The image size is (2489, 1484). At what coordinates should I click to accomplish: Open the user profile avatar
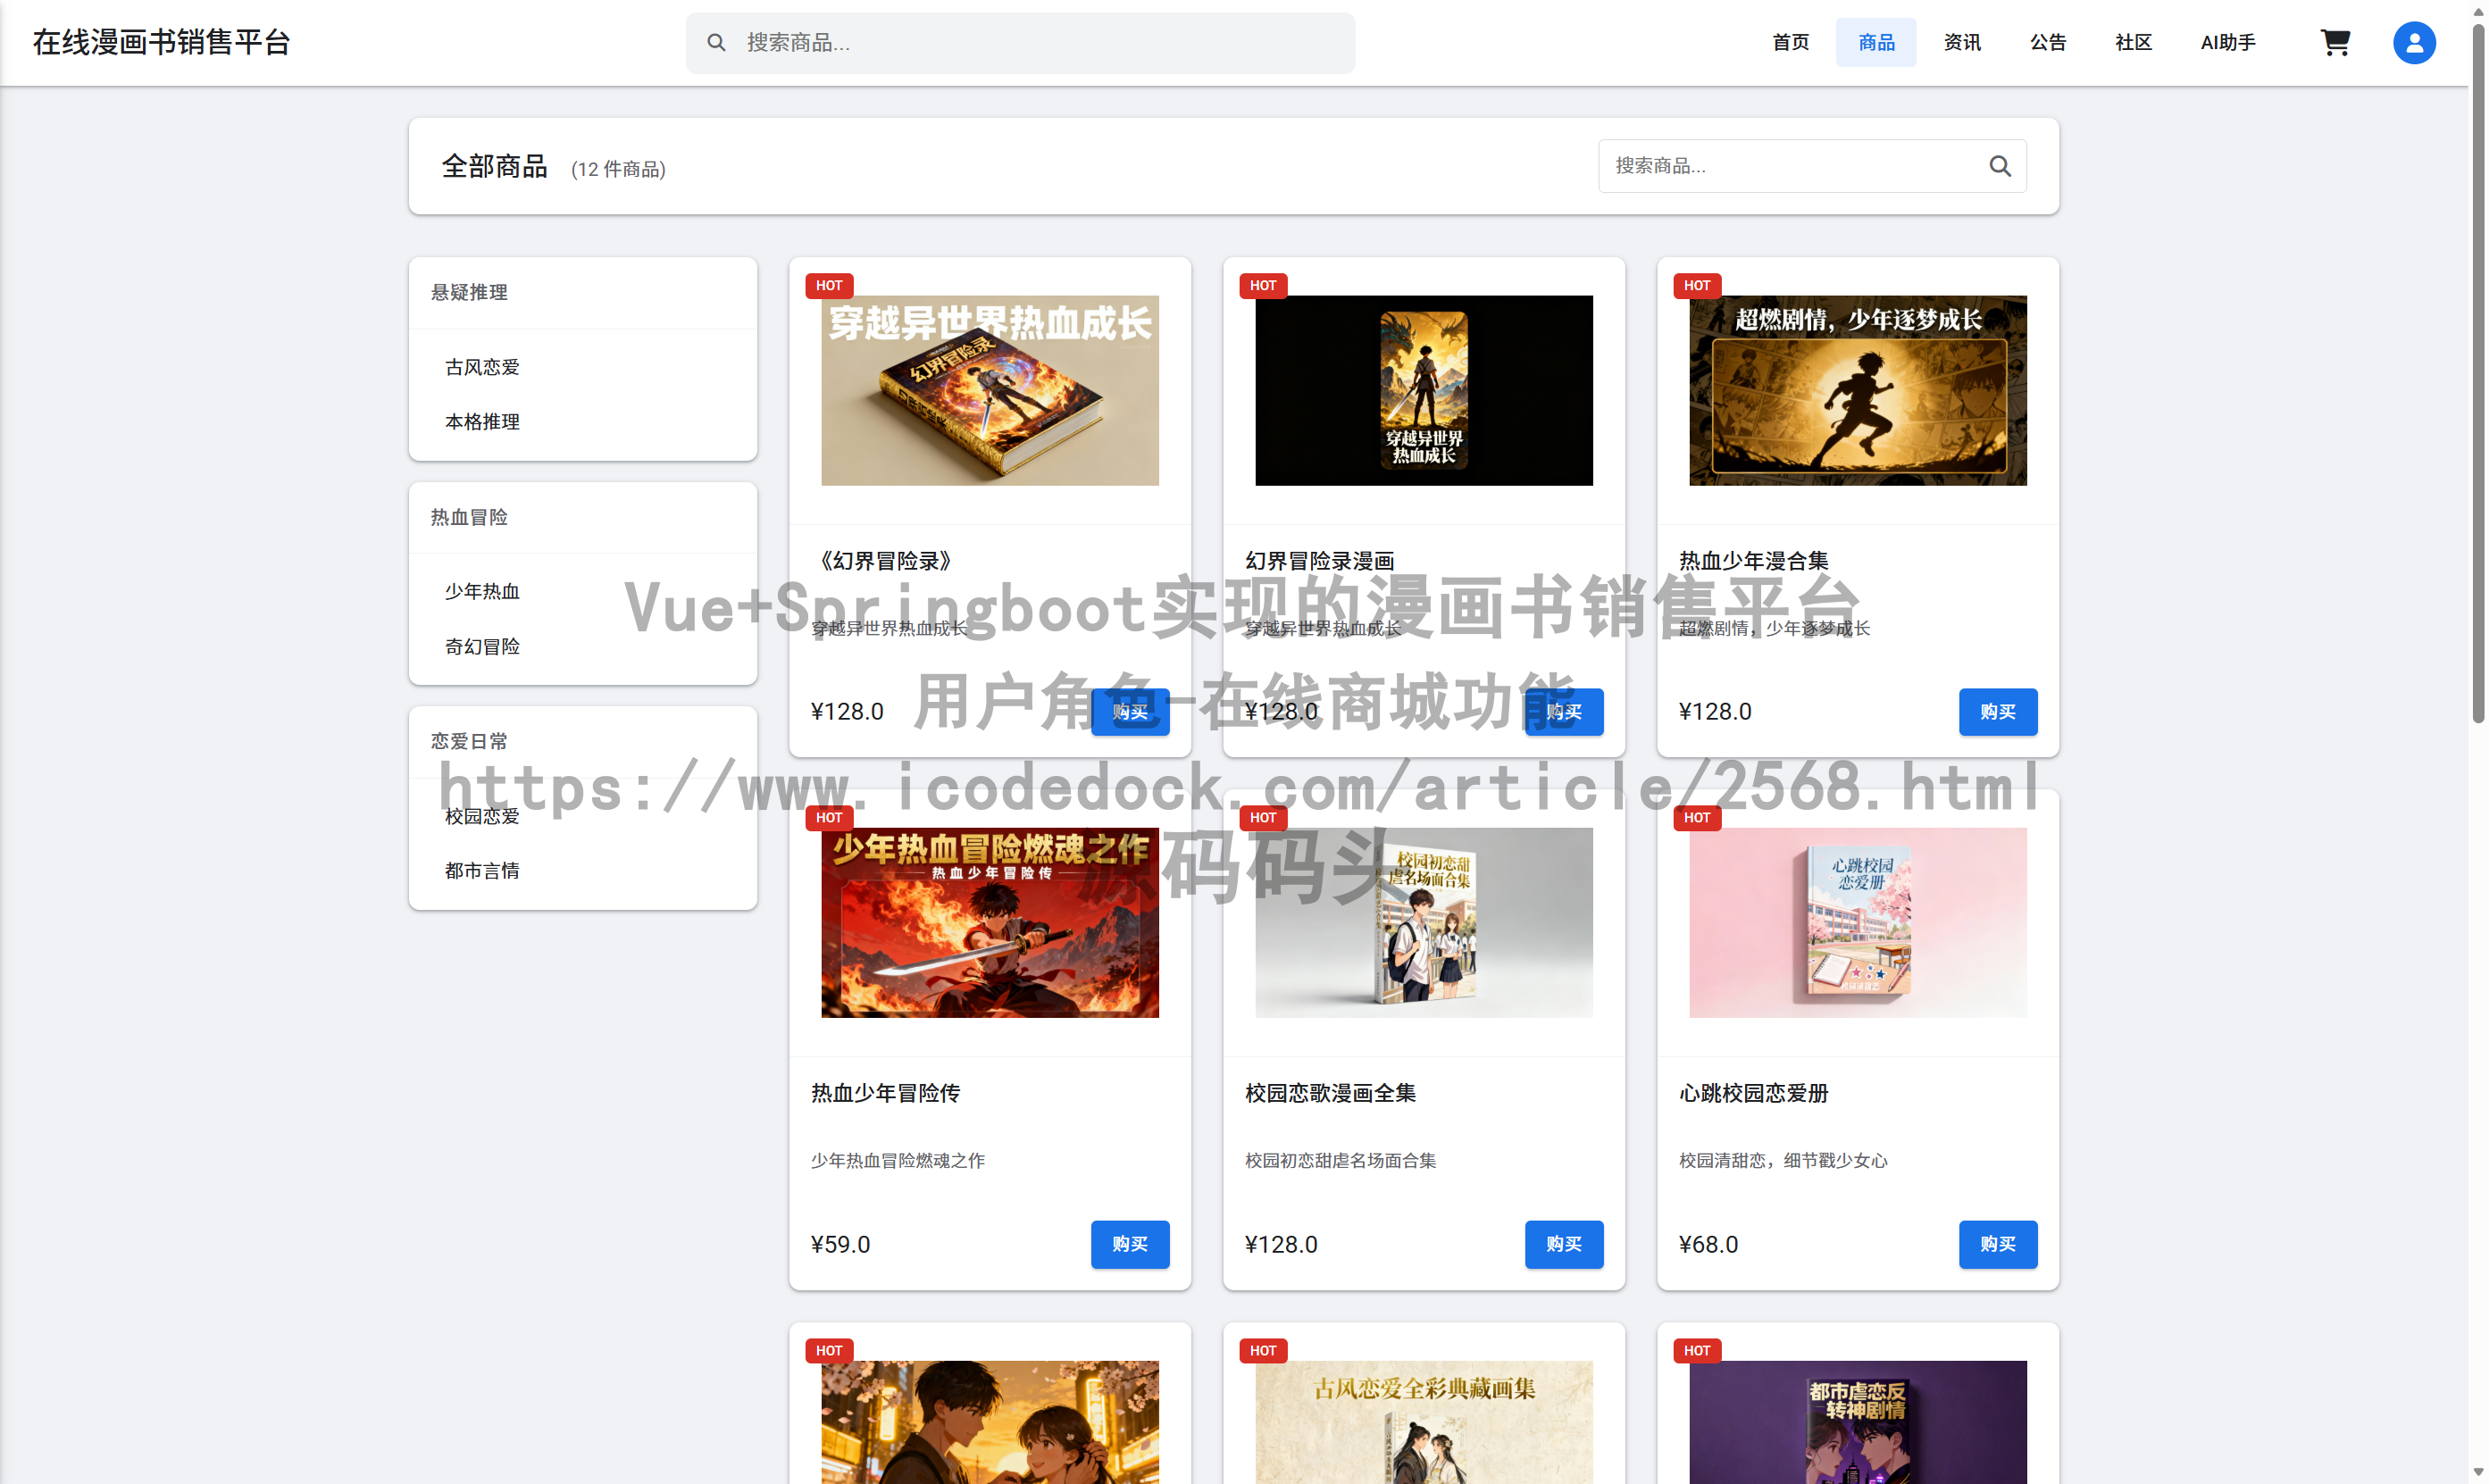coord(2413,42)
